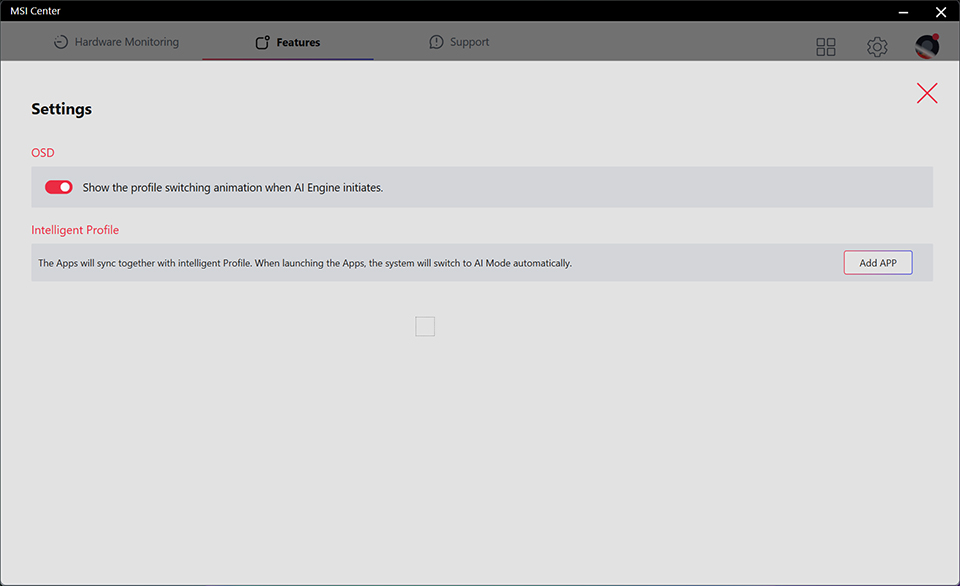Viewport: 960px width, 586px height.
Task: Click the "Show the profile switching animation" label
Action: tap(232, 187)
